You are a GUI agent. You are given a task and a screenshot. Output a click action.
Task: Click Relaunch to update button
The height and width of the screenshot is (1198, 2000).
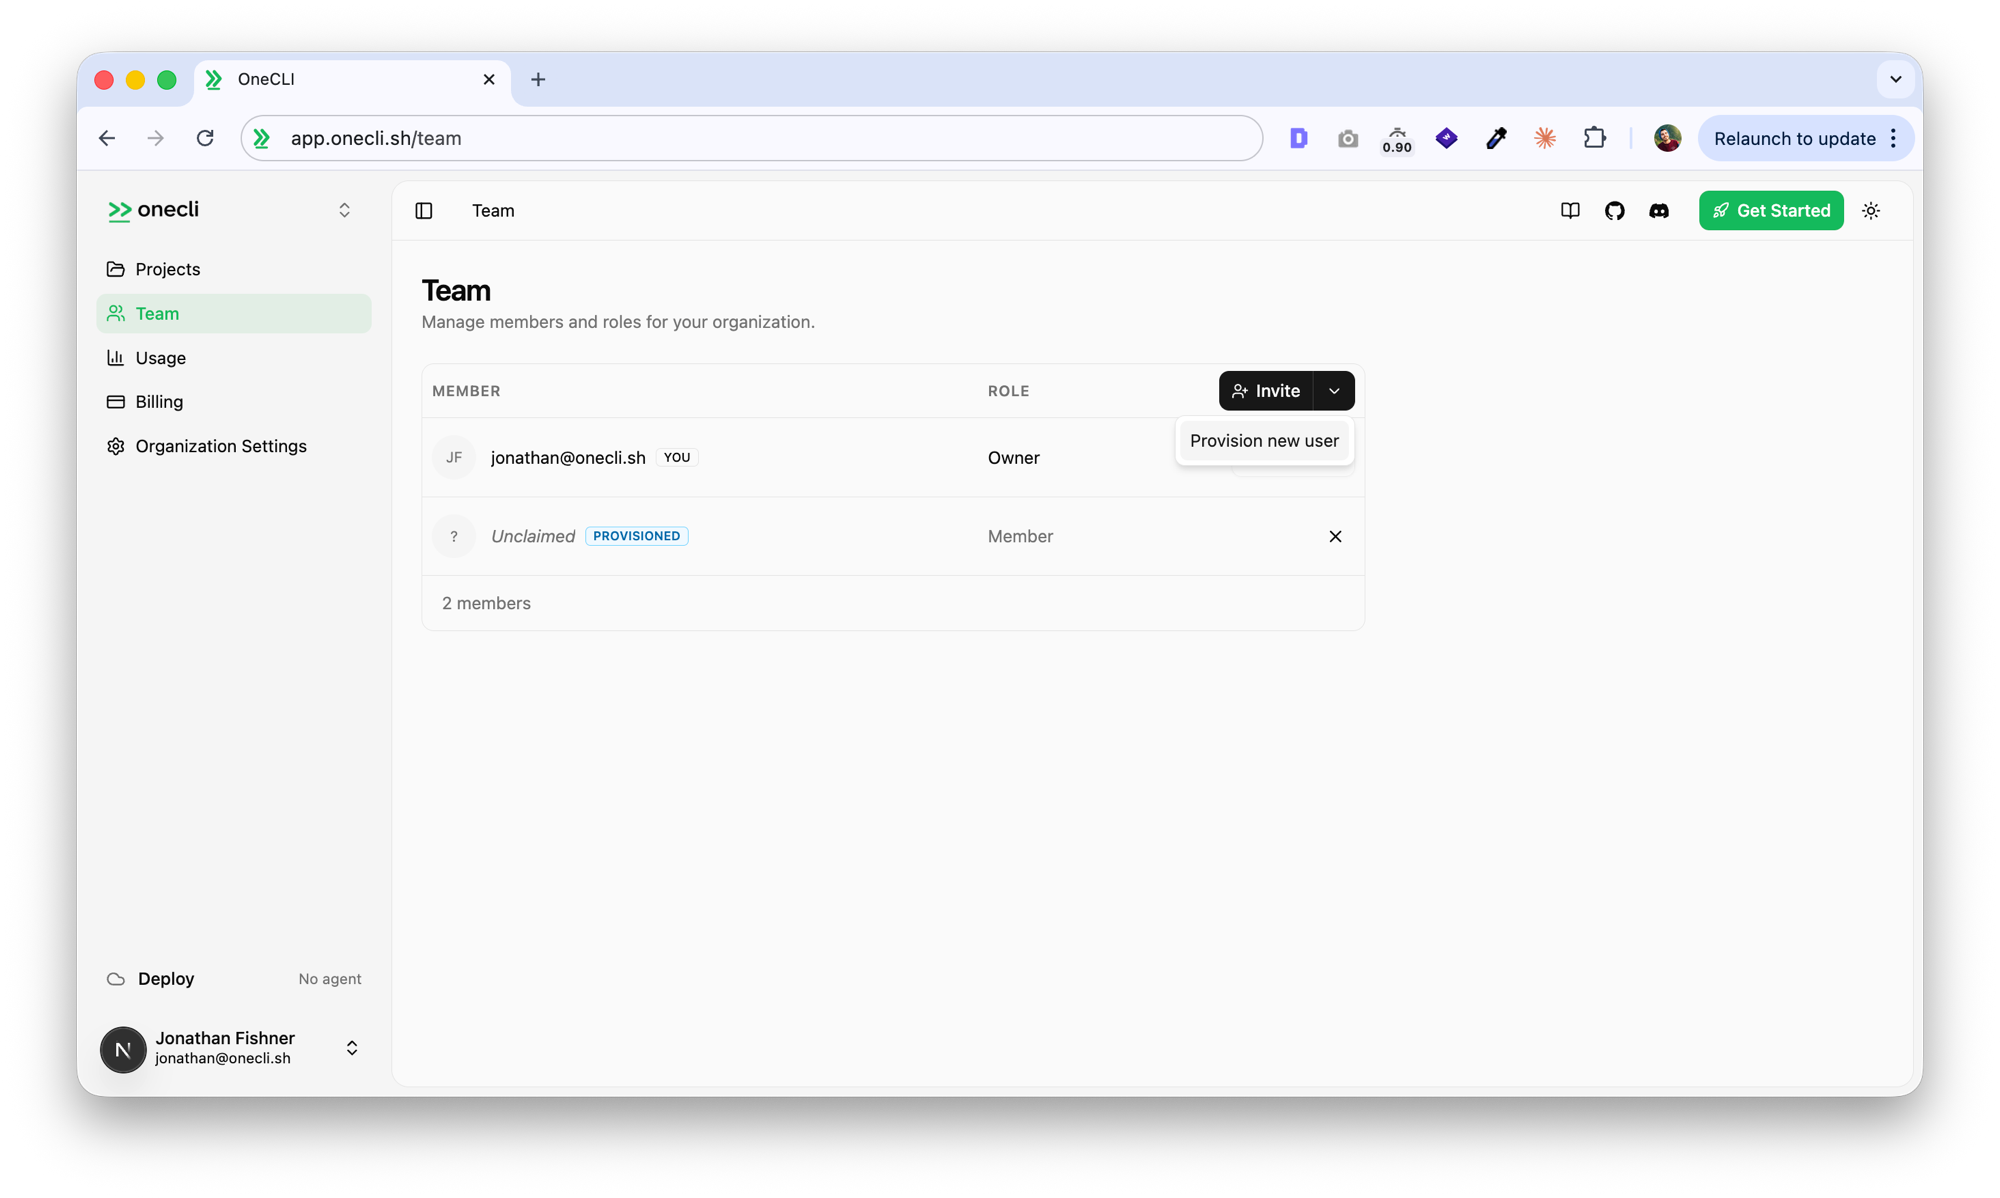[x=1794, y=138]
